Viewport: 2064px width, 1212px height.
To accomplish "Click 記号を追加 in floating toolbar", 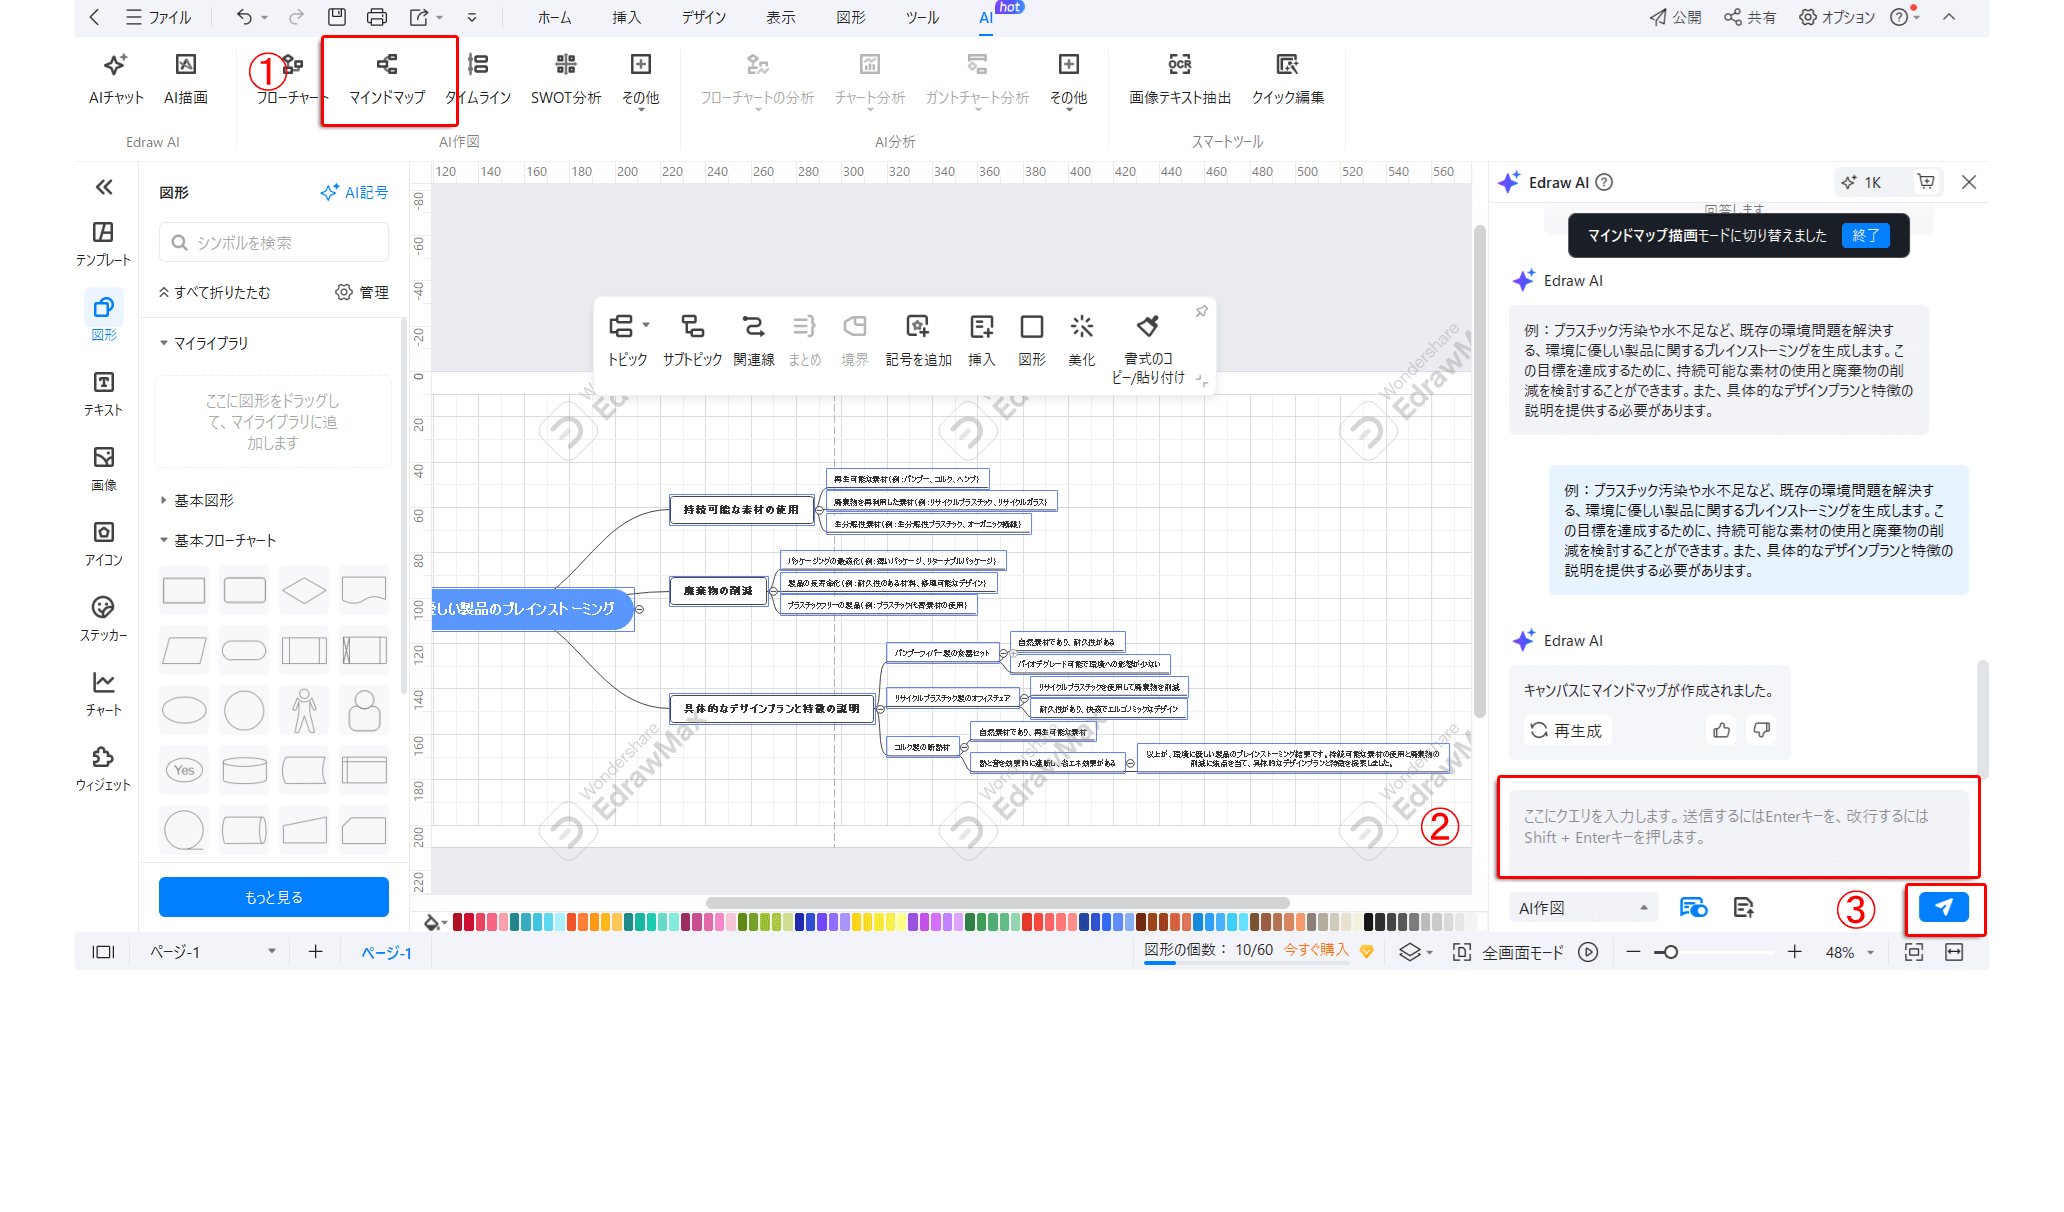I will click(x=918, y=341).
